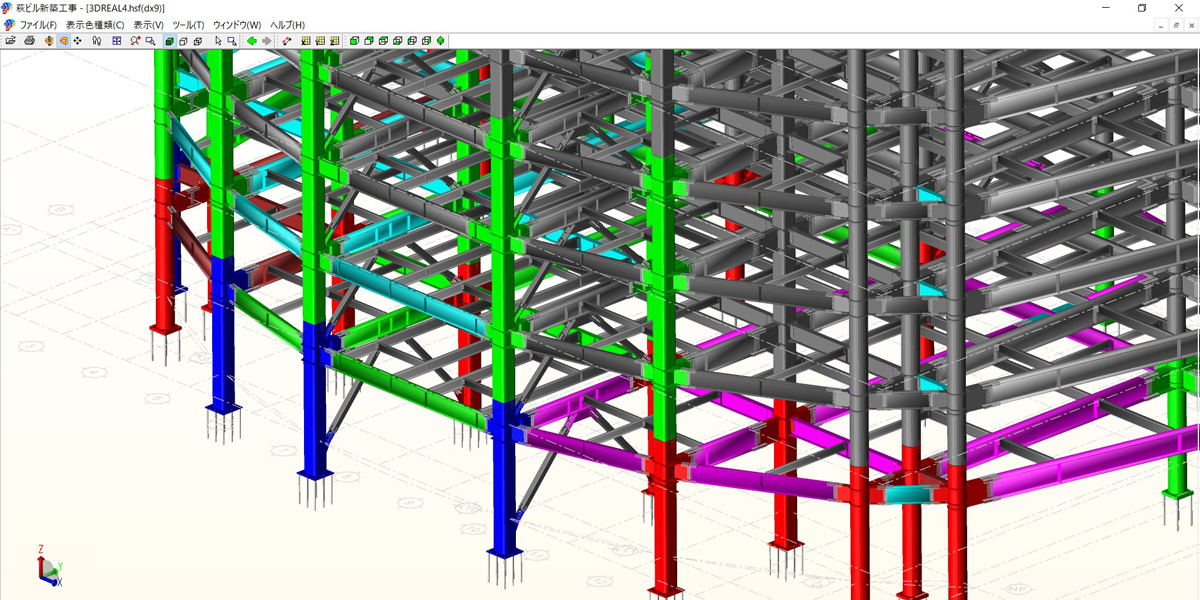Click the open file folder icon
The width and height of the screenshot is (1200, 600).
tap(11, 41)
